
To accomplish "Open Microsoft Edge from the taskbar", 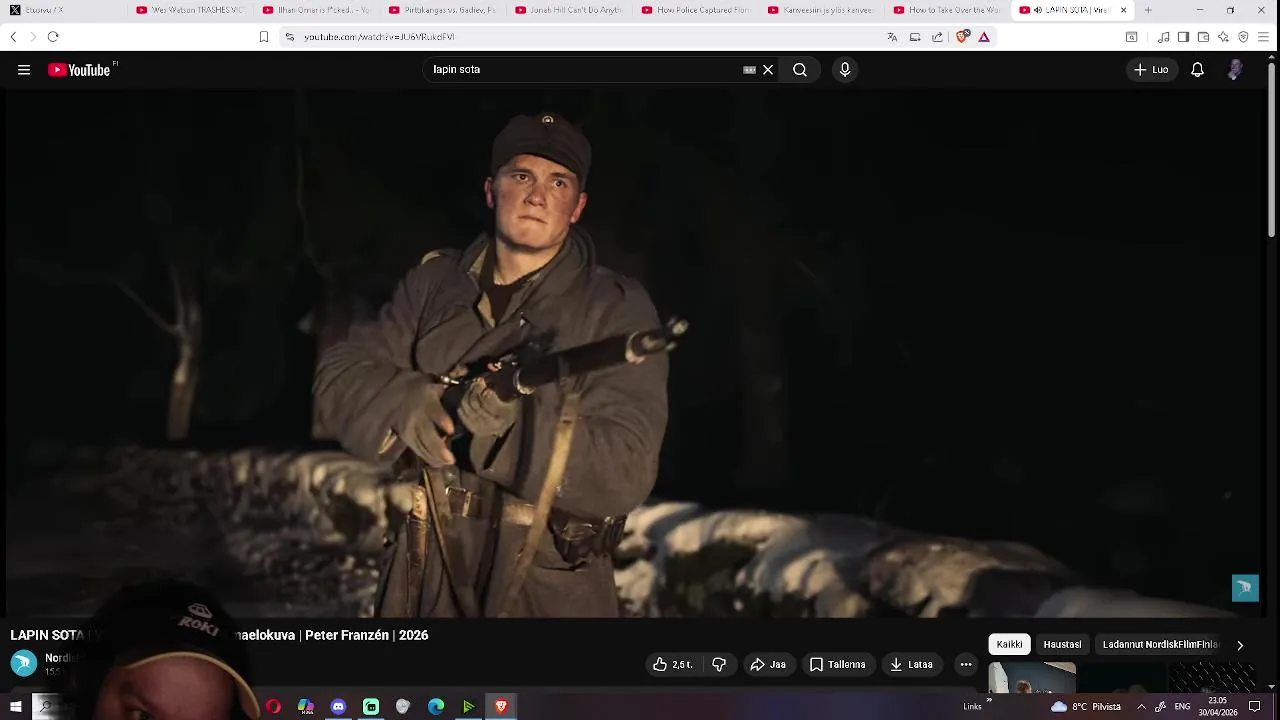I will (436, 706).
